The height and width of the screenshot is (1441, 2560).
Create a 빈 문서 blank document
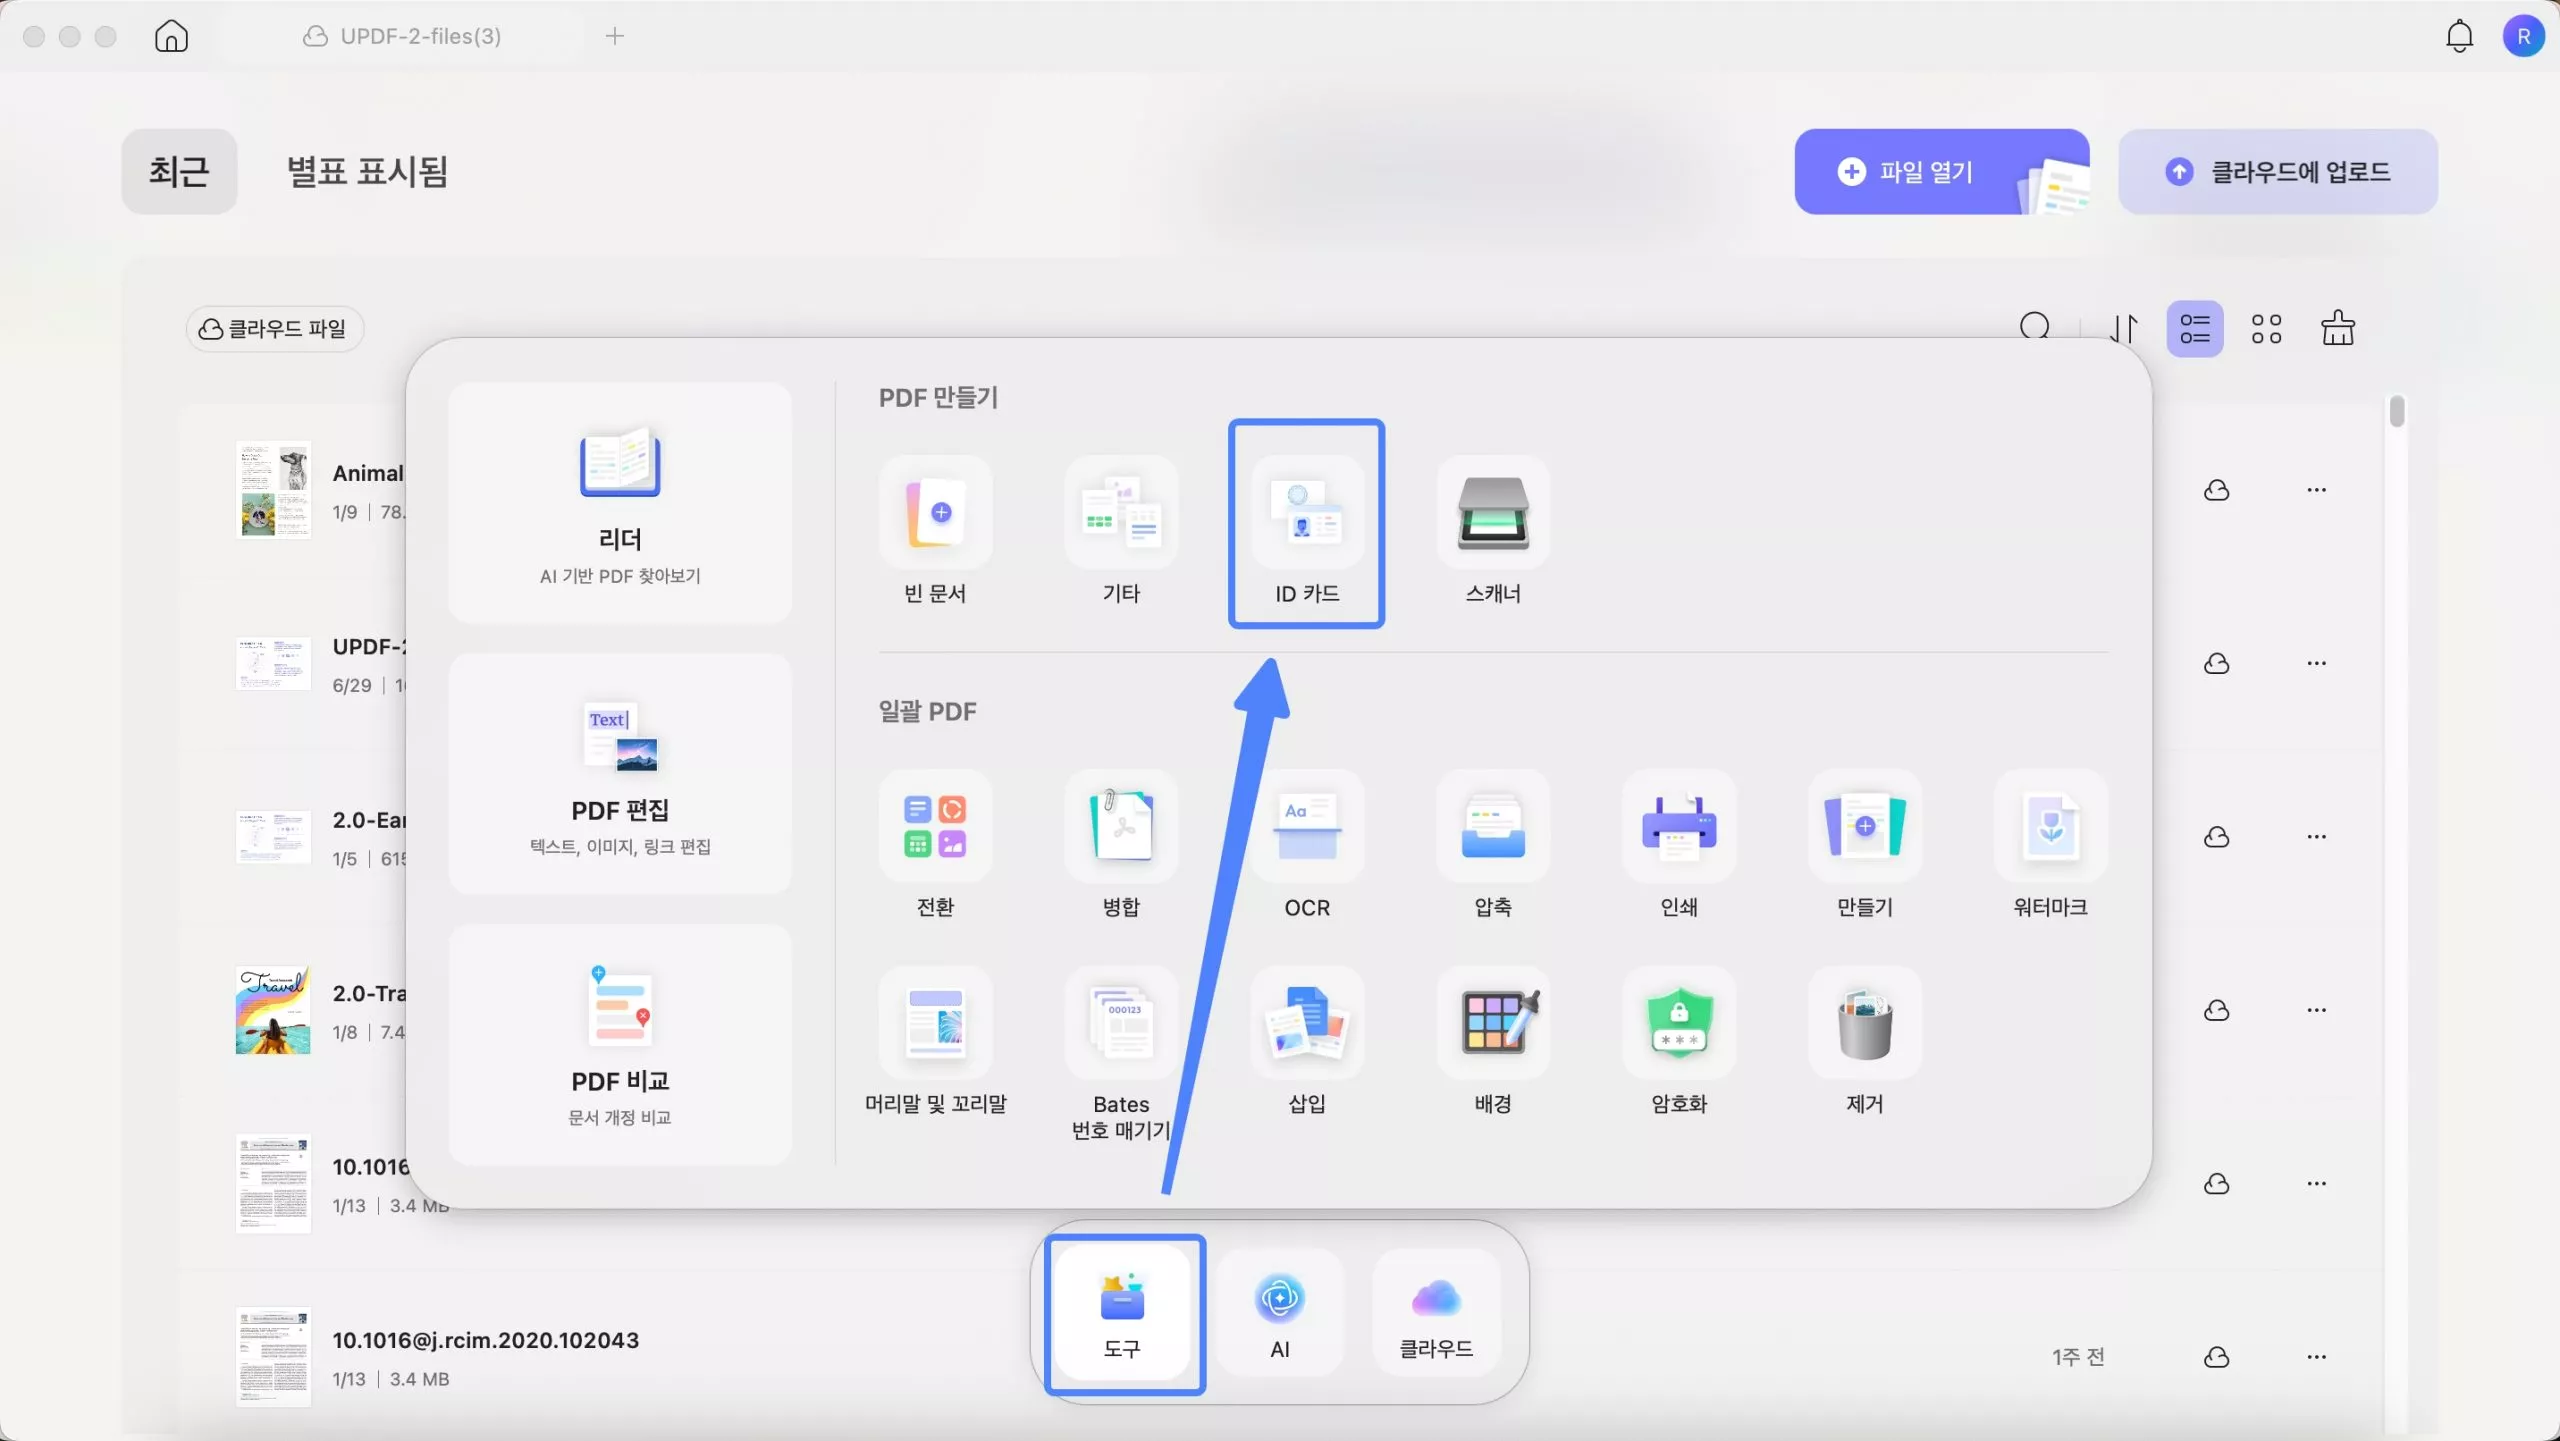[935, 514]
